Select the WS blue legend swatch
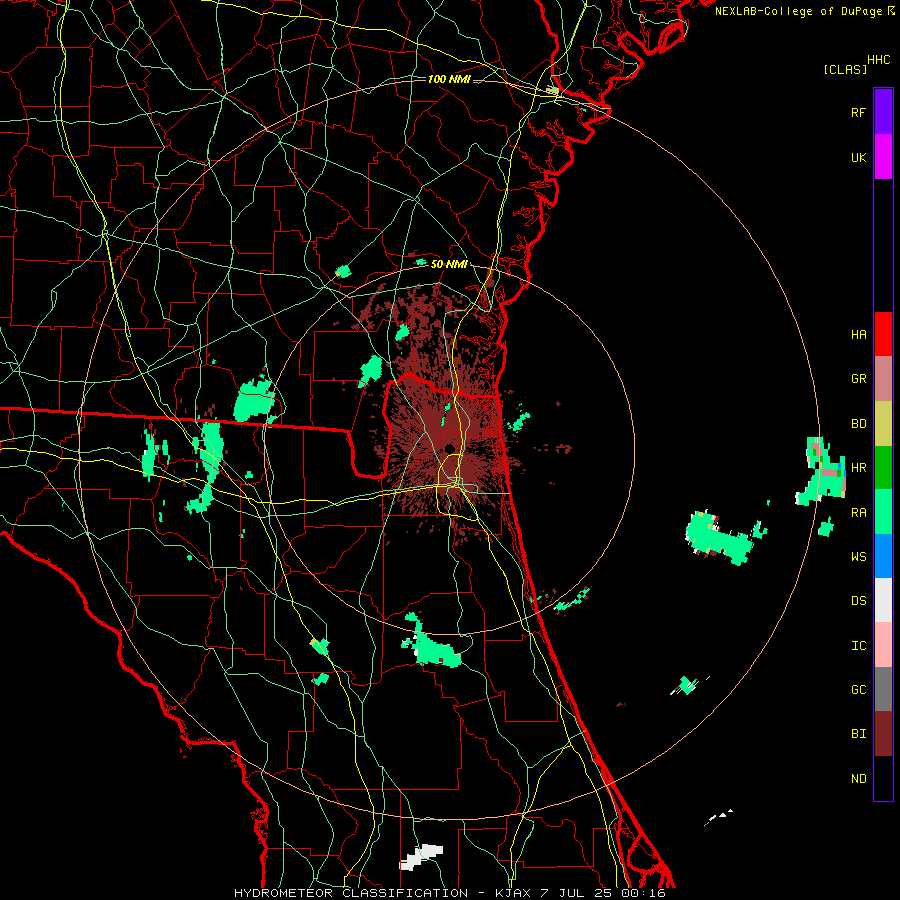 [883, 556]
